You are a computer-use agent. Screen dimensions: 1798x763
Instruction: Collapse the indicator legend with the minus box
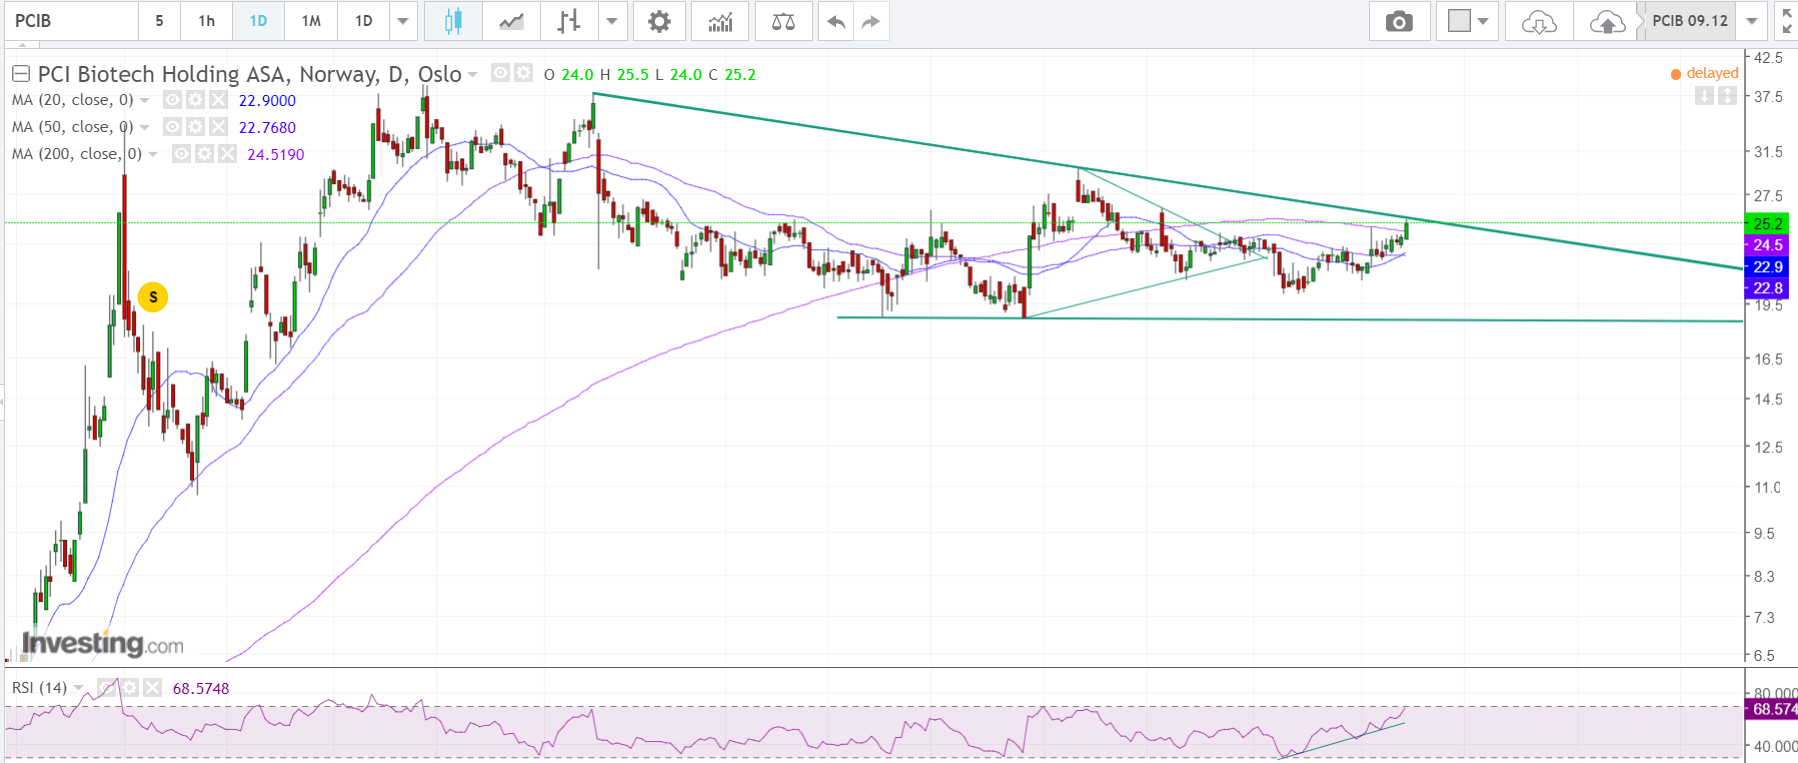point(20,74)
